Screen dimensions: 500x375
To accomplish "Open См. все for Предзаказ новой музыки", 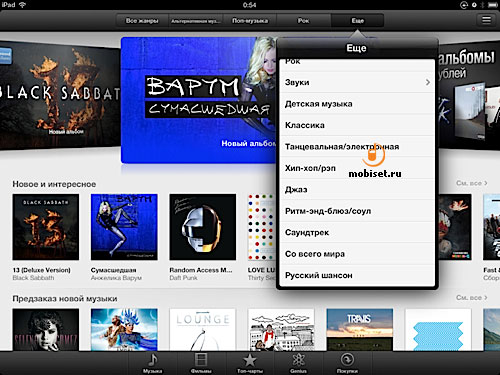I will (x=472, y=297).
